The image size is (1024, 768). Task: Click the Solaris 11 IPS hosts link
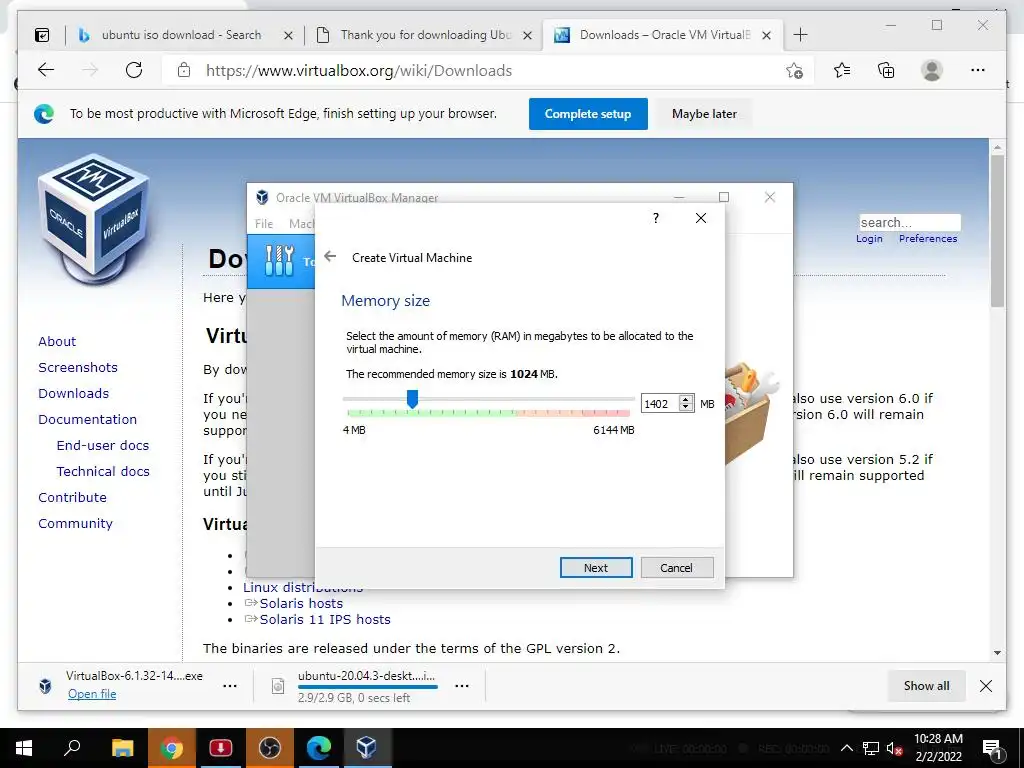tap(325, 619)
